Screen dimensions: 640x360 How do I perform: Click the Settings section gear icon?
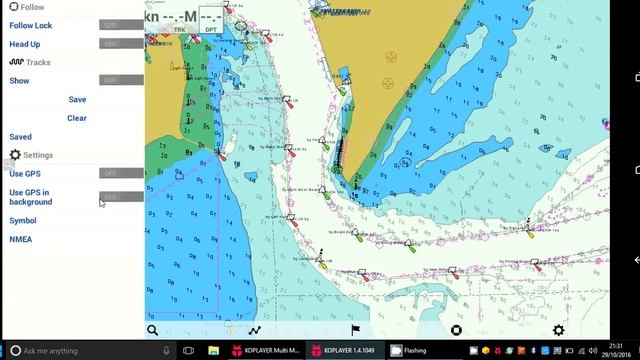tap(15, 155)
